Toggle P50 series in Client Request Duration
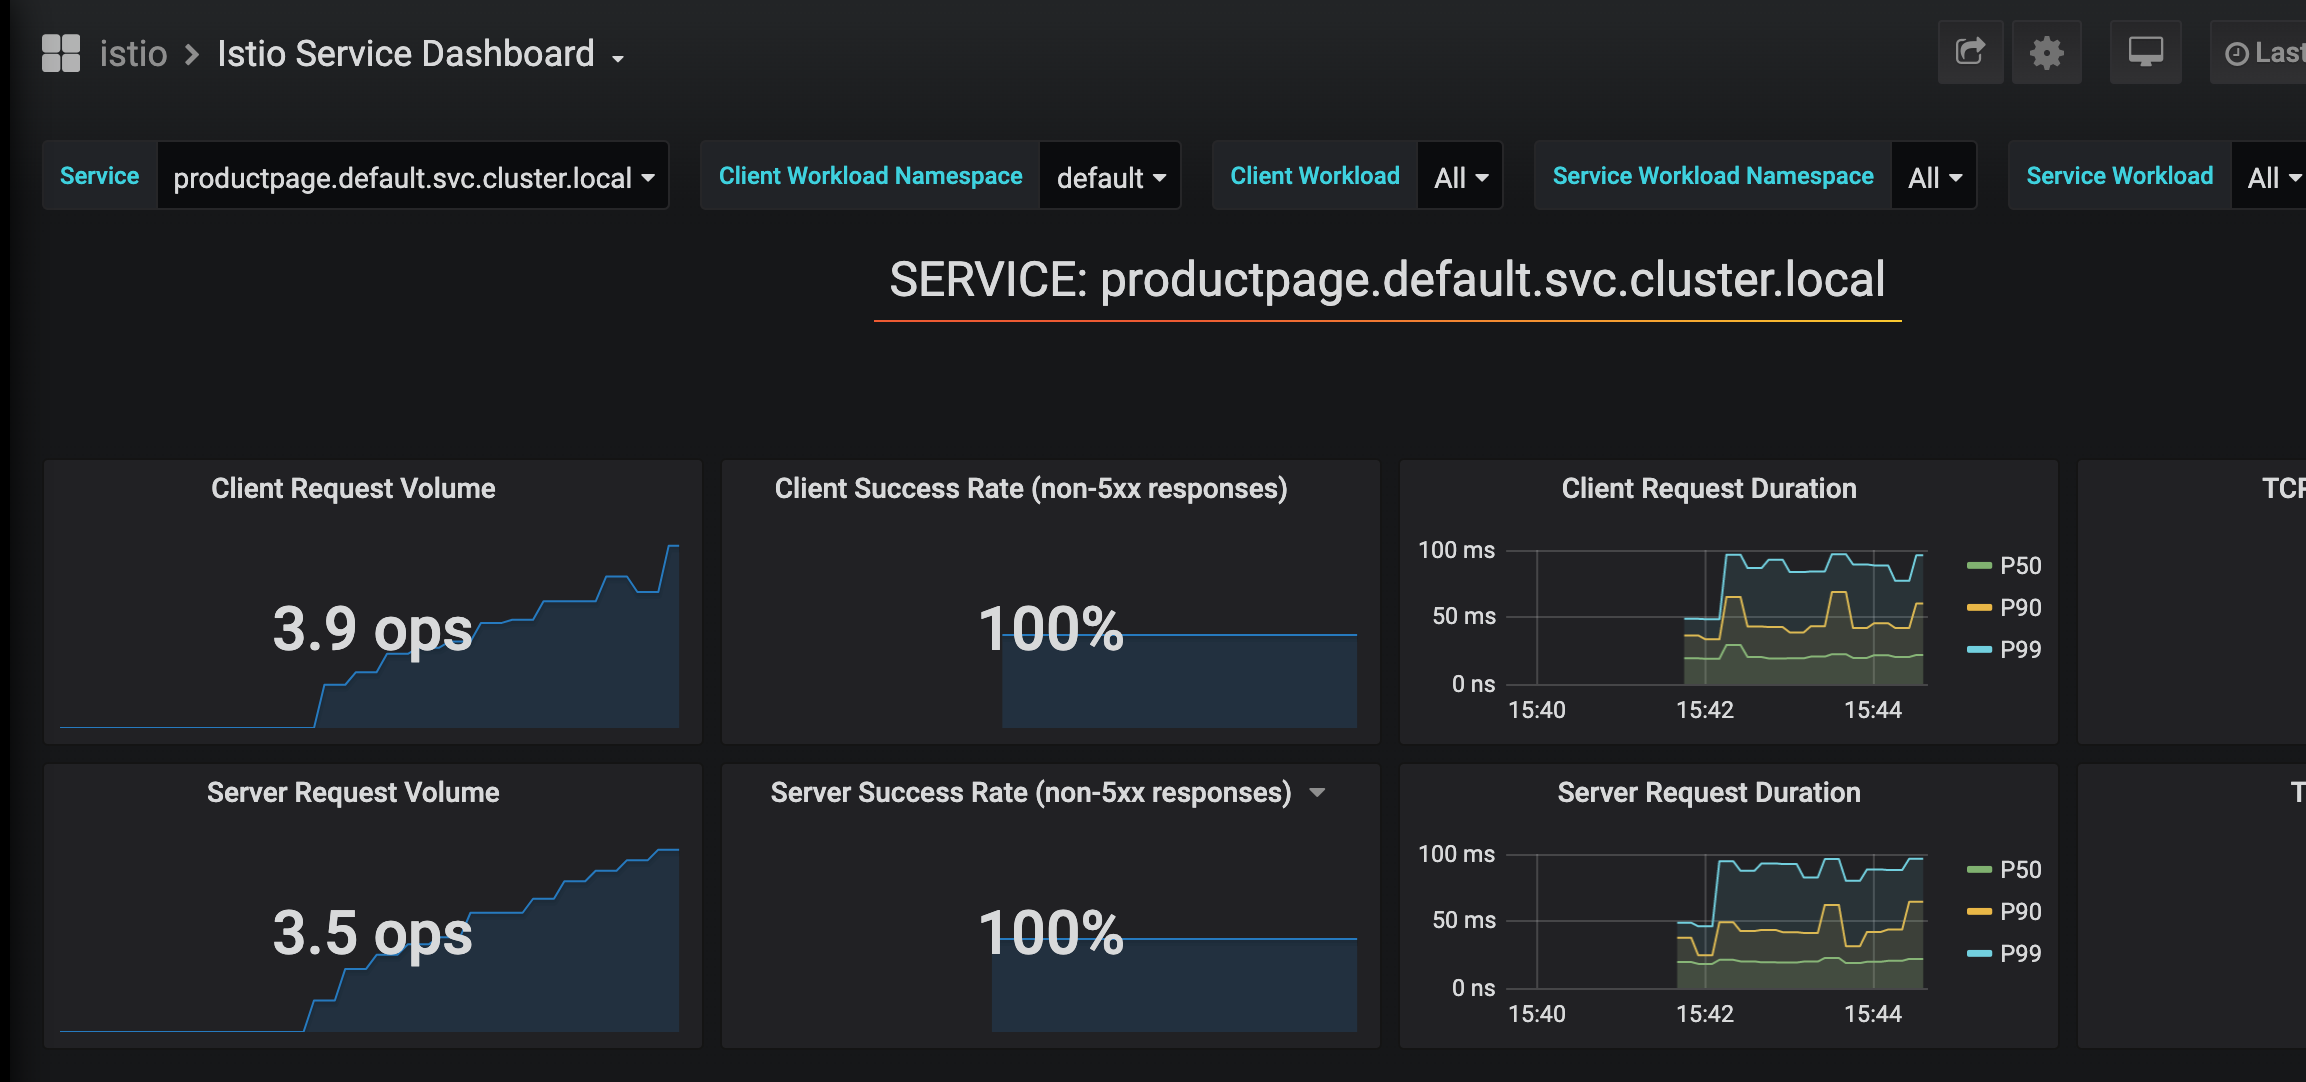This screenshot has height=1082, width=2306. click(x=2020, y=566)
